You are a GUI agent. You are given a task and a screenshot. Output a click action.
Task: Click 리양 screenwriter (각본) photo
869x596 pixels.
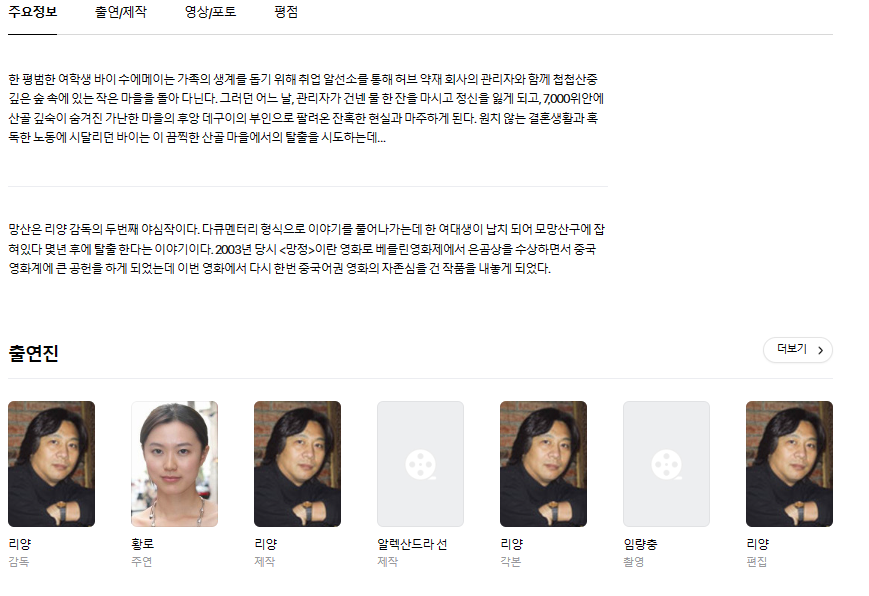[x=544, y=464]
